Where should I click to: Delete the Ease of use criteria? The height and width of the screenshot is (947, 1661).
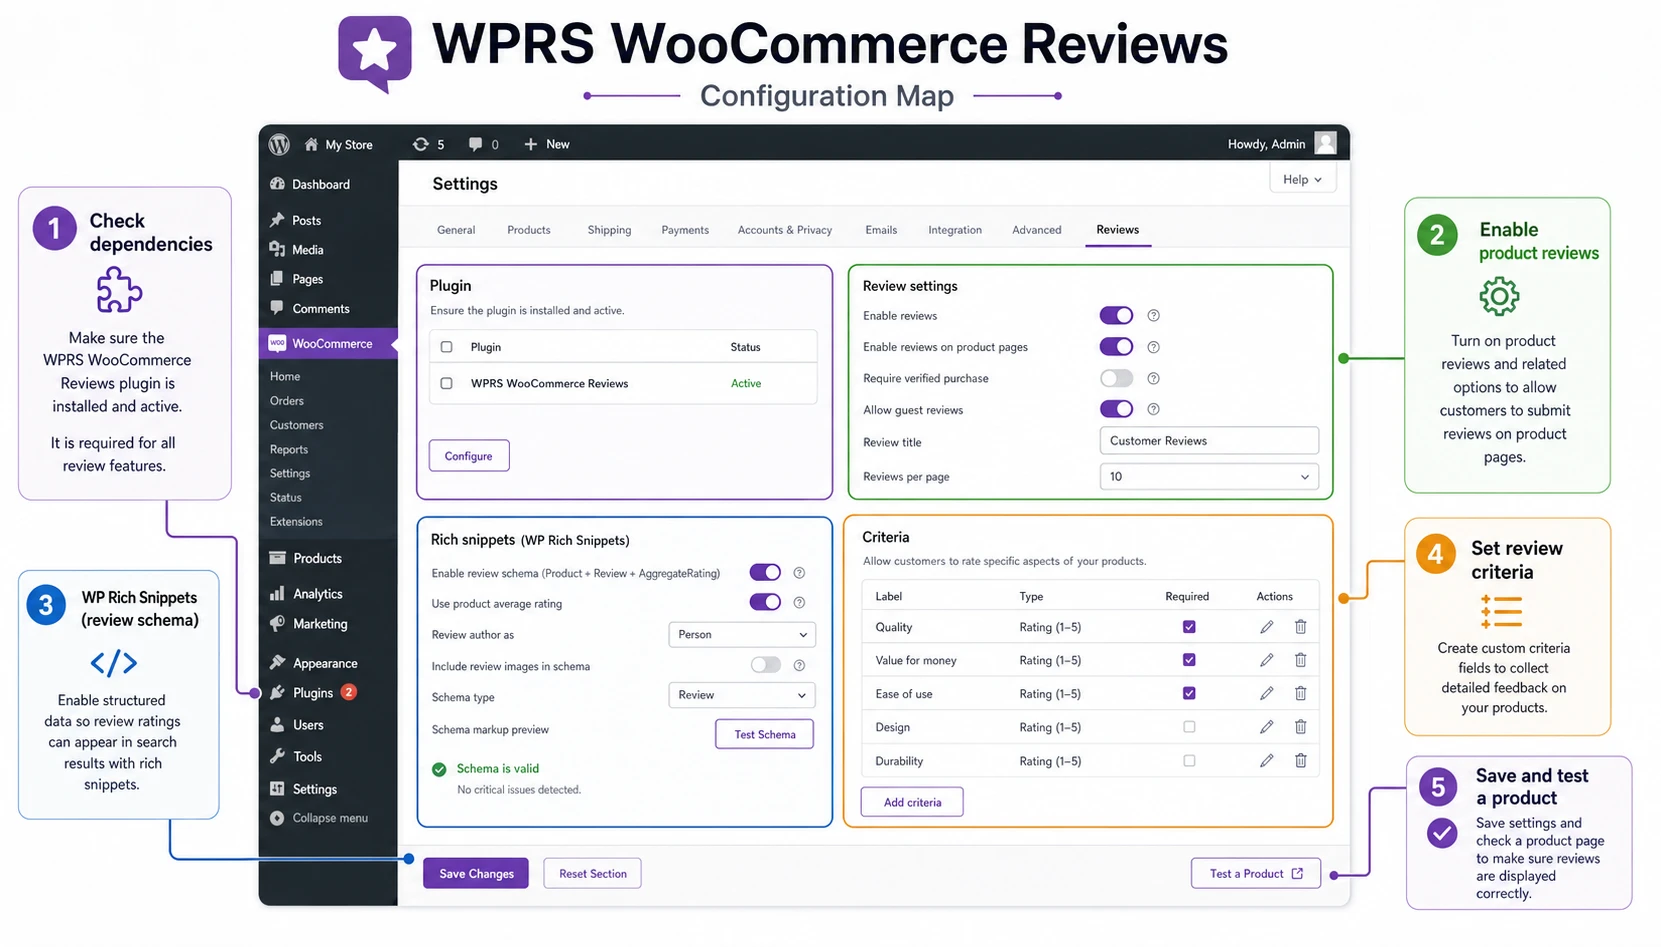[x=1301, y=693]
